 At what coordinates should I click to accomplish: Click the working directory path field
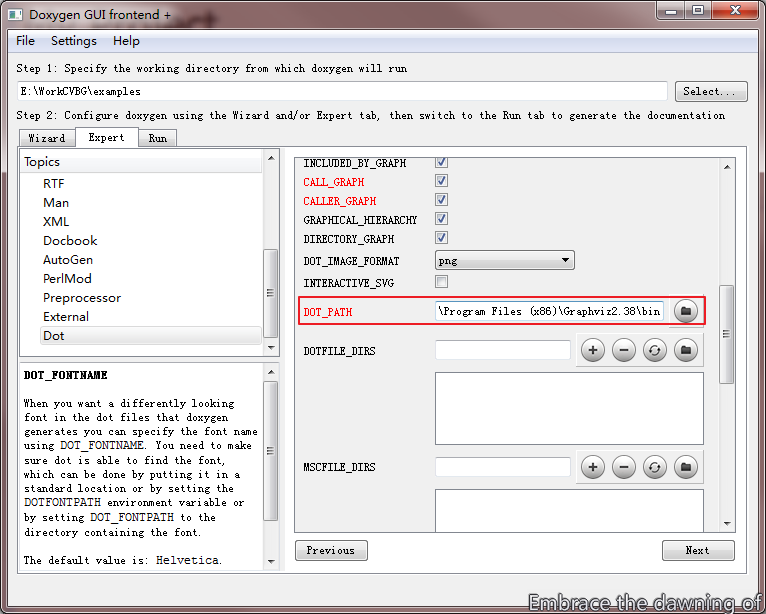tap(342, 91)
